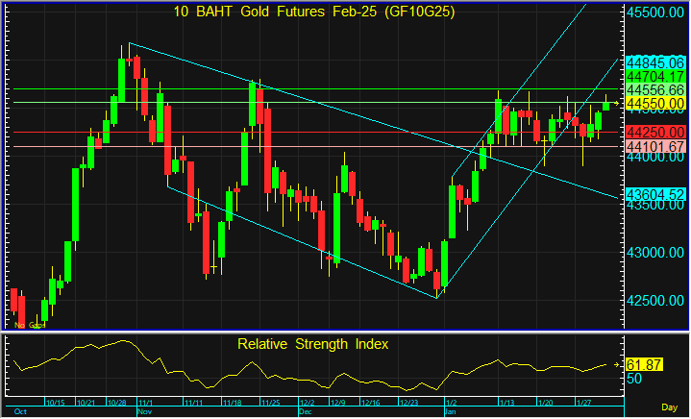Click the chart title 10 BAHT Gold Futures
Screen dimensions: 691x419
(311, 11)
